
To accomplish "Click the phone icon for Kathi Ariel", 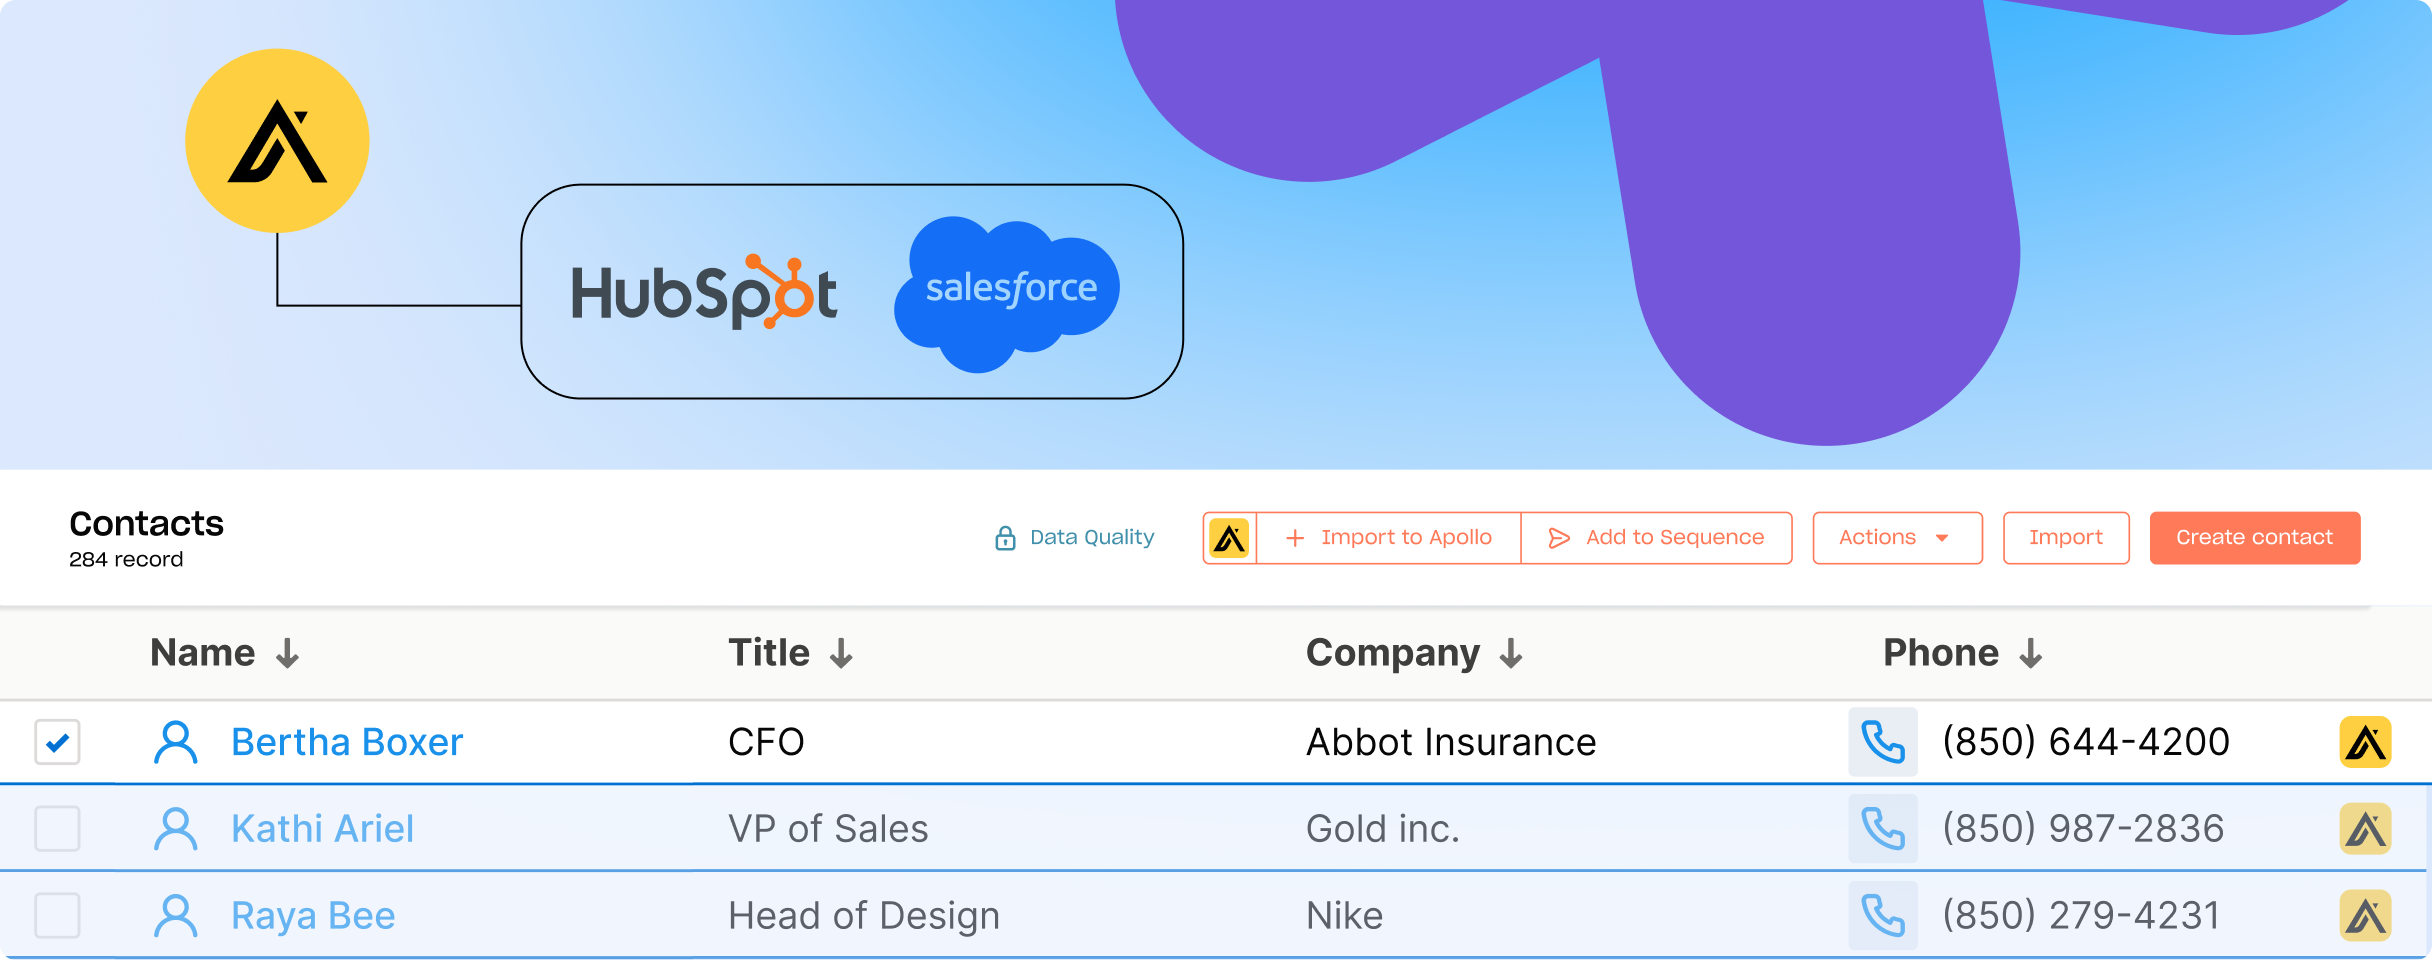I will pos(1882,829).
